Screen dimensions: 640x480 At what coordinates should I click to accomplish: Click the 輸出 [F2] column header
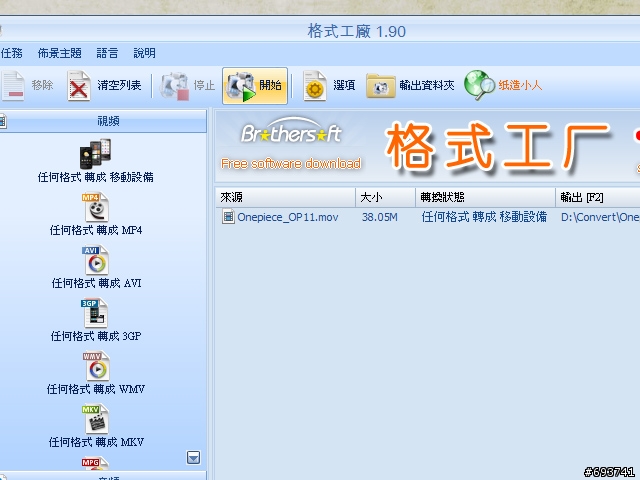point(598,198)
